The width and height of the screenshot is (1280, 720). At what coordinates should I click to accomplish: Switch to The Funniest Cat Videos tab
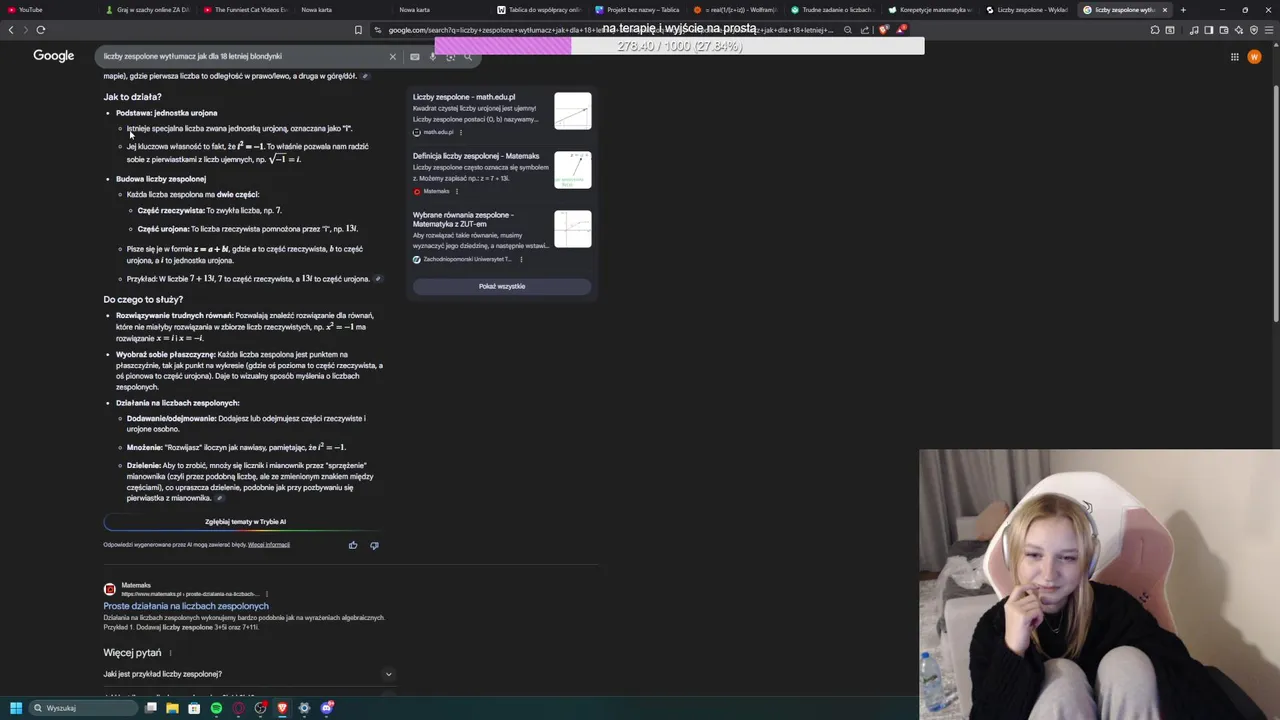246,10
